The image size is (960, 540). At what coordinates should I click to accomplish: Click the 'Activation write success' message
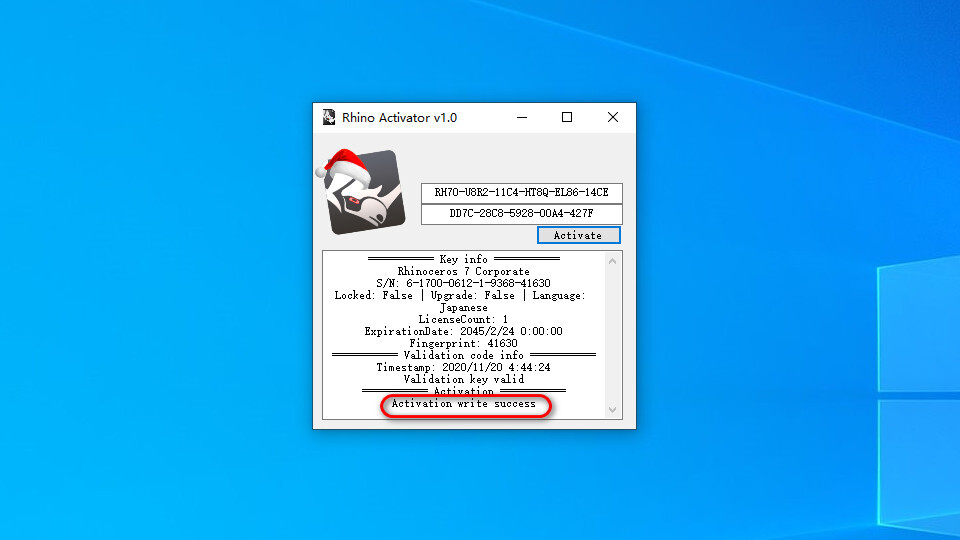tap(463, 404)
